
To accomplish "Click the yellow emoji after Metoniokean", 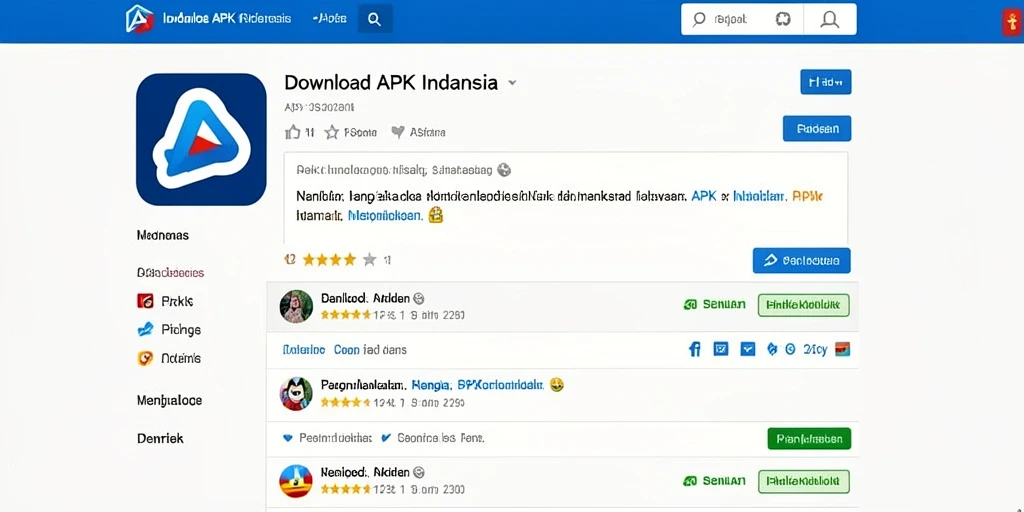I will 436,214.
